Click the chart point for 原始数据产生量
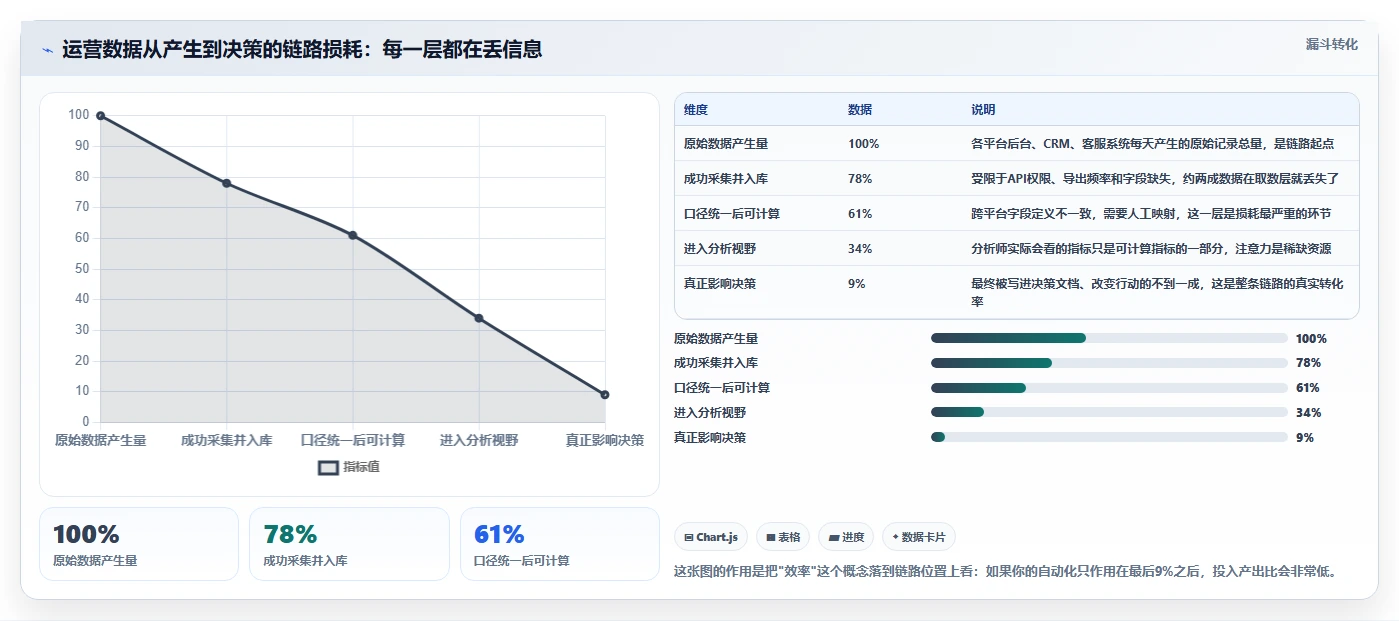The width and height of the screenshot is (1399, 621). tap(100, 116)
